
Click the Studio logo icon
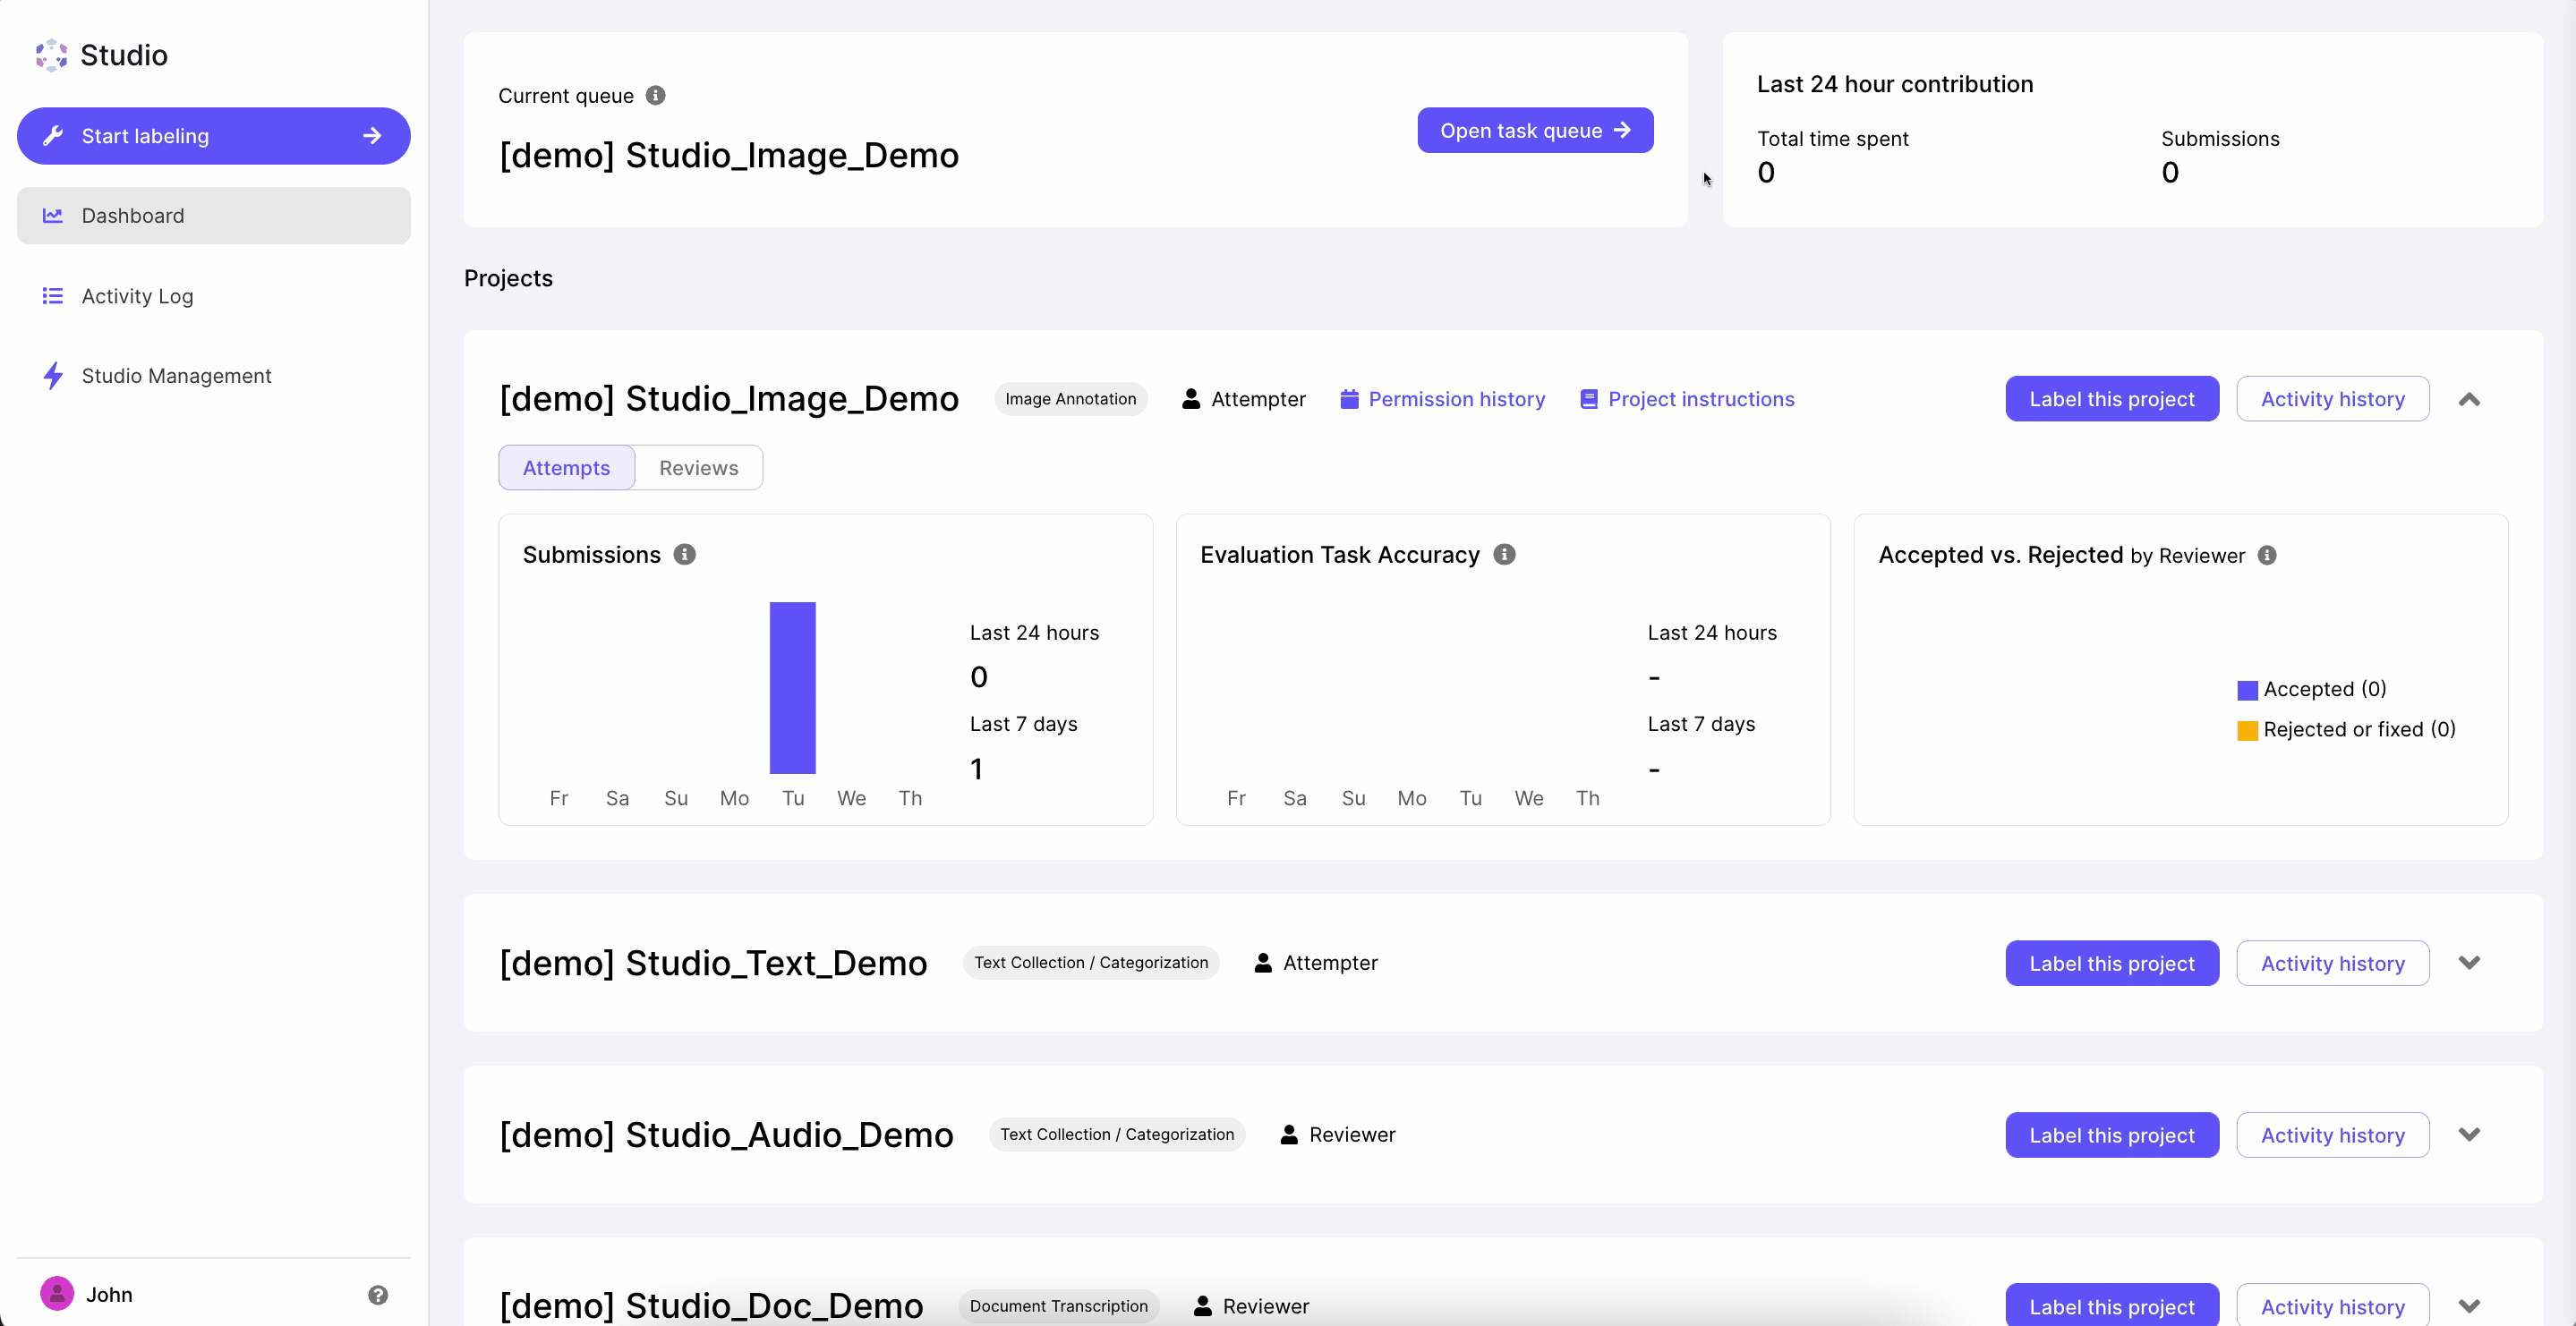[51, 55]
